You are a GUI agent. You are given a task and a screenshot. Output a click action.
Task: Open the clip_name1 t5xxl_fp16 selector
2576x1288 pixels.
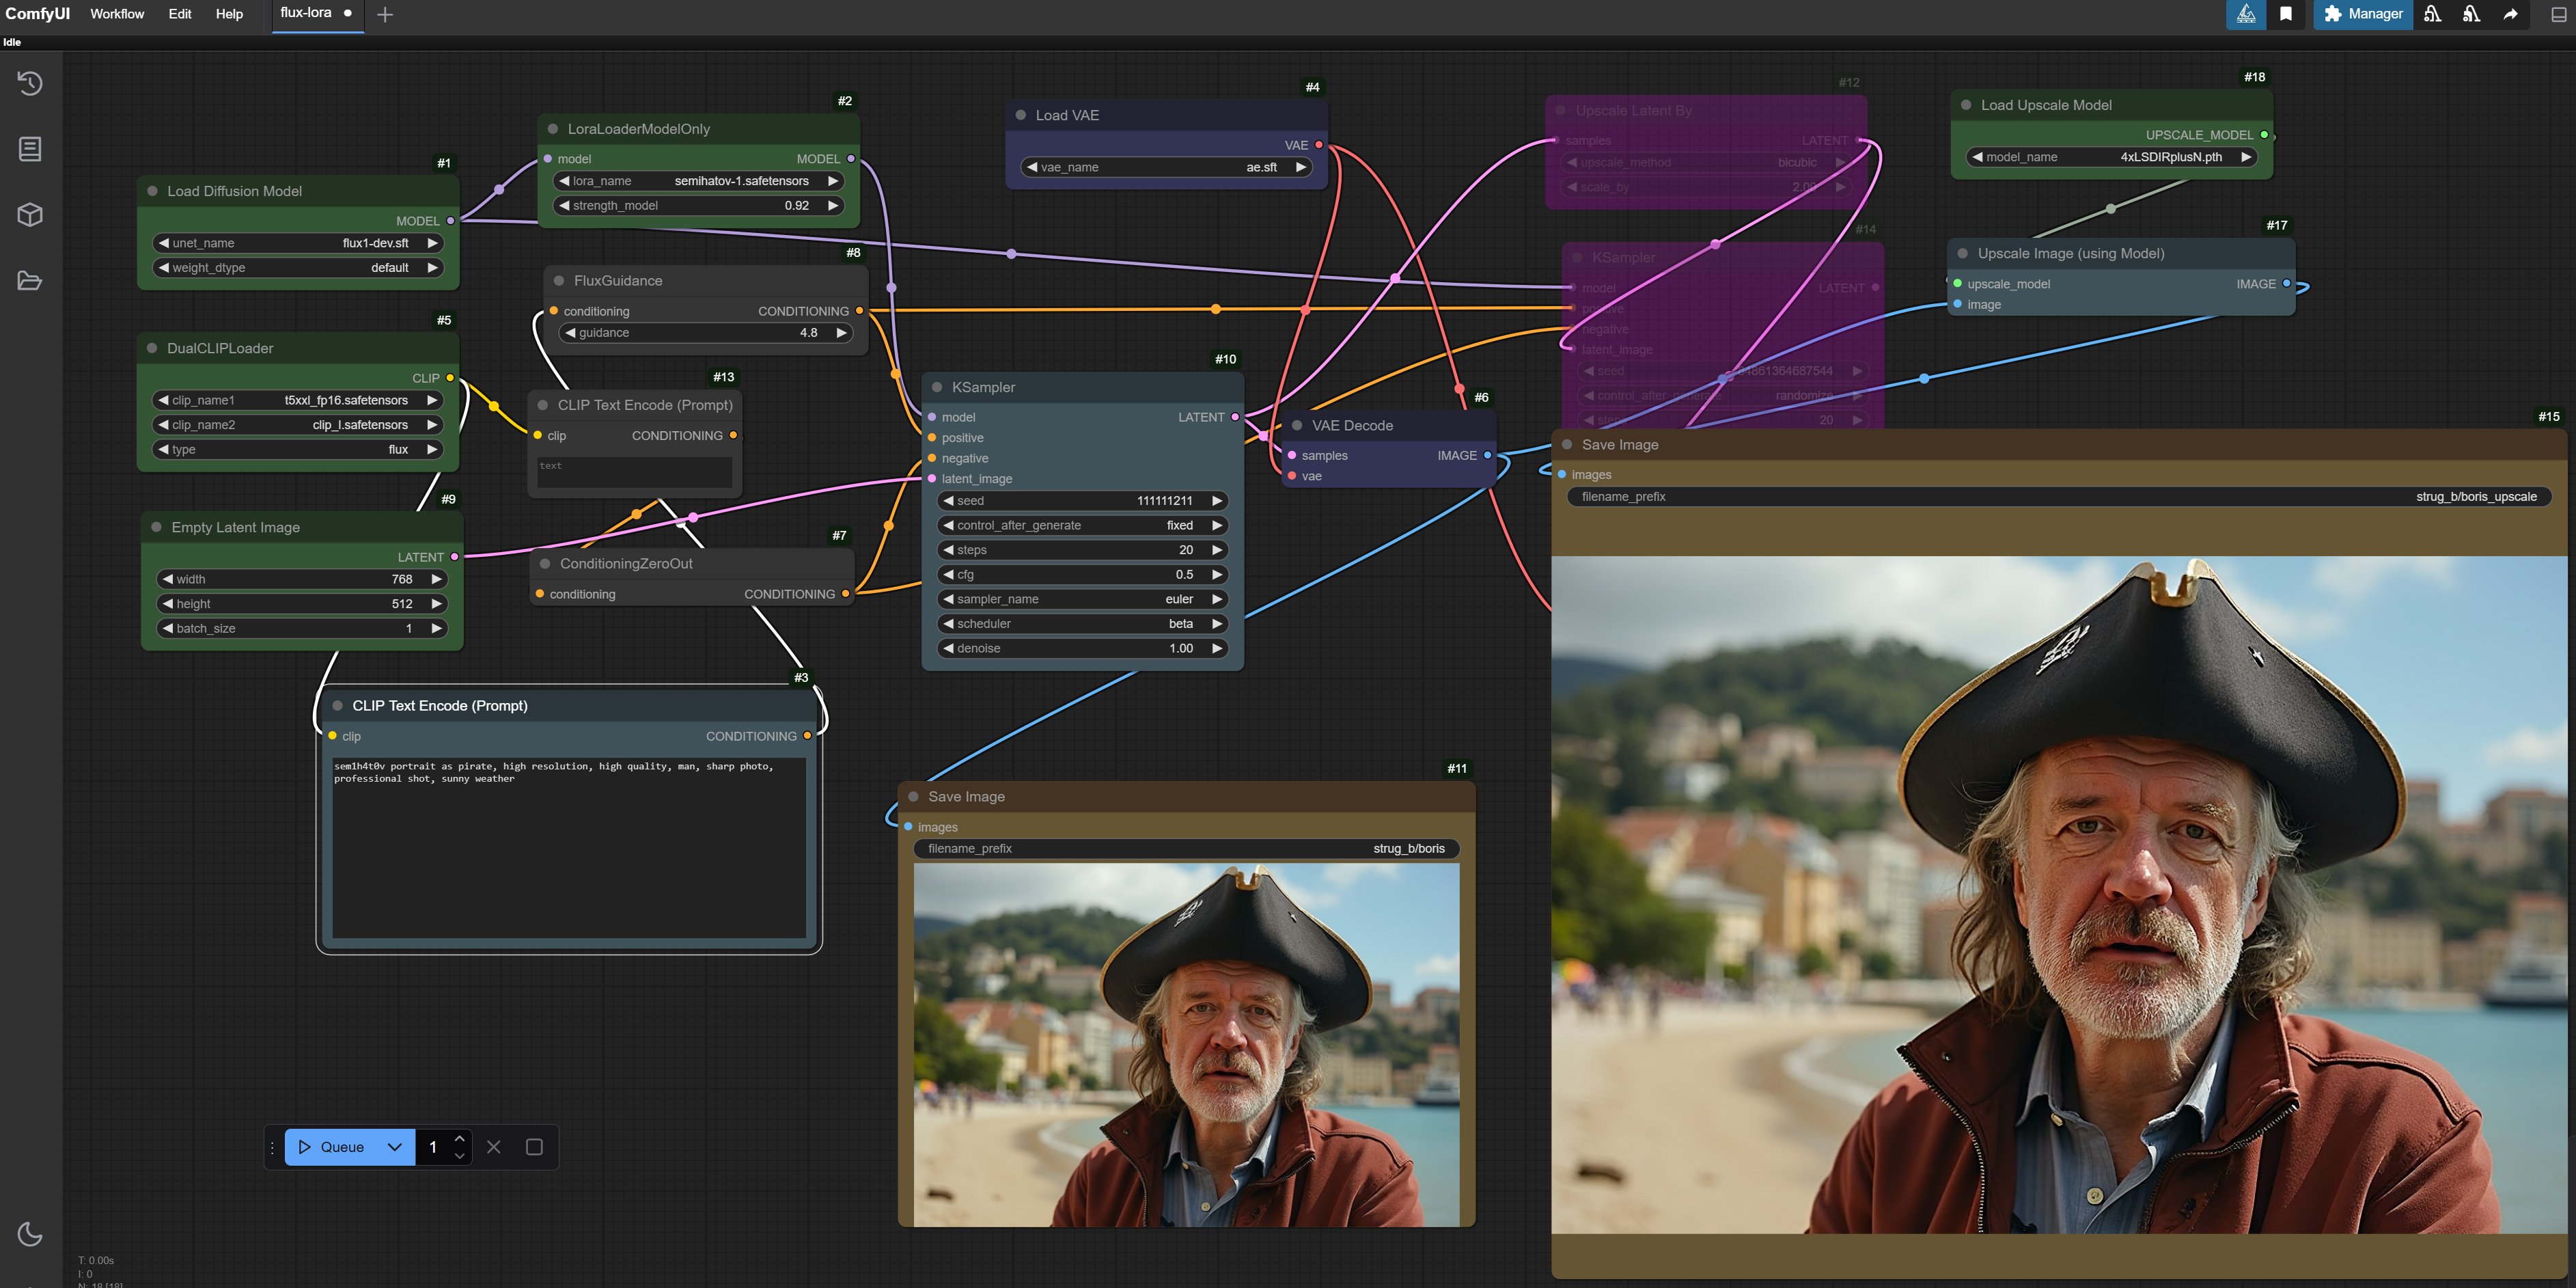pyautogui.click(x=298, y=400)
